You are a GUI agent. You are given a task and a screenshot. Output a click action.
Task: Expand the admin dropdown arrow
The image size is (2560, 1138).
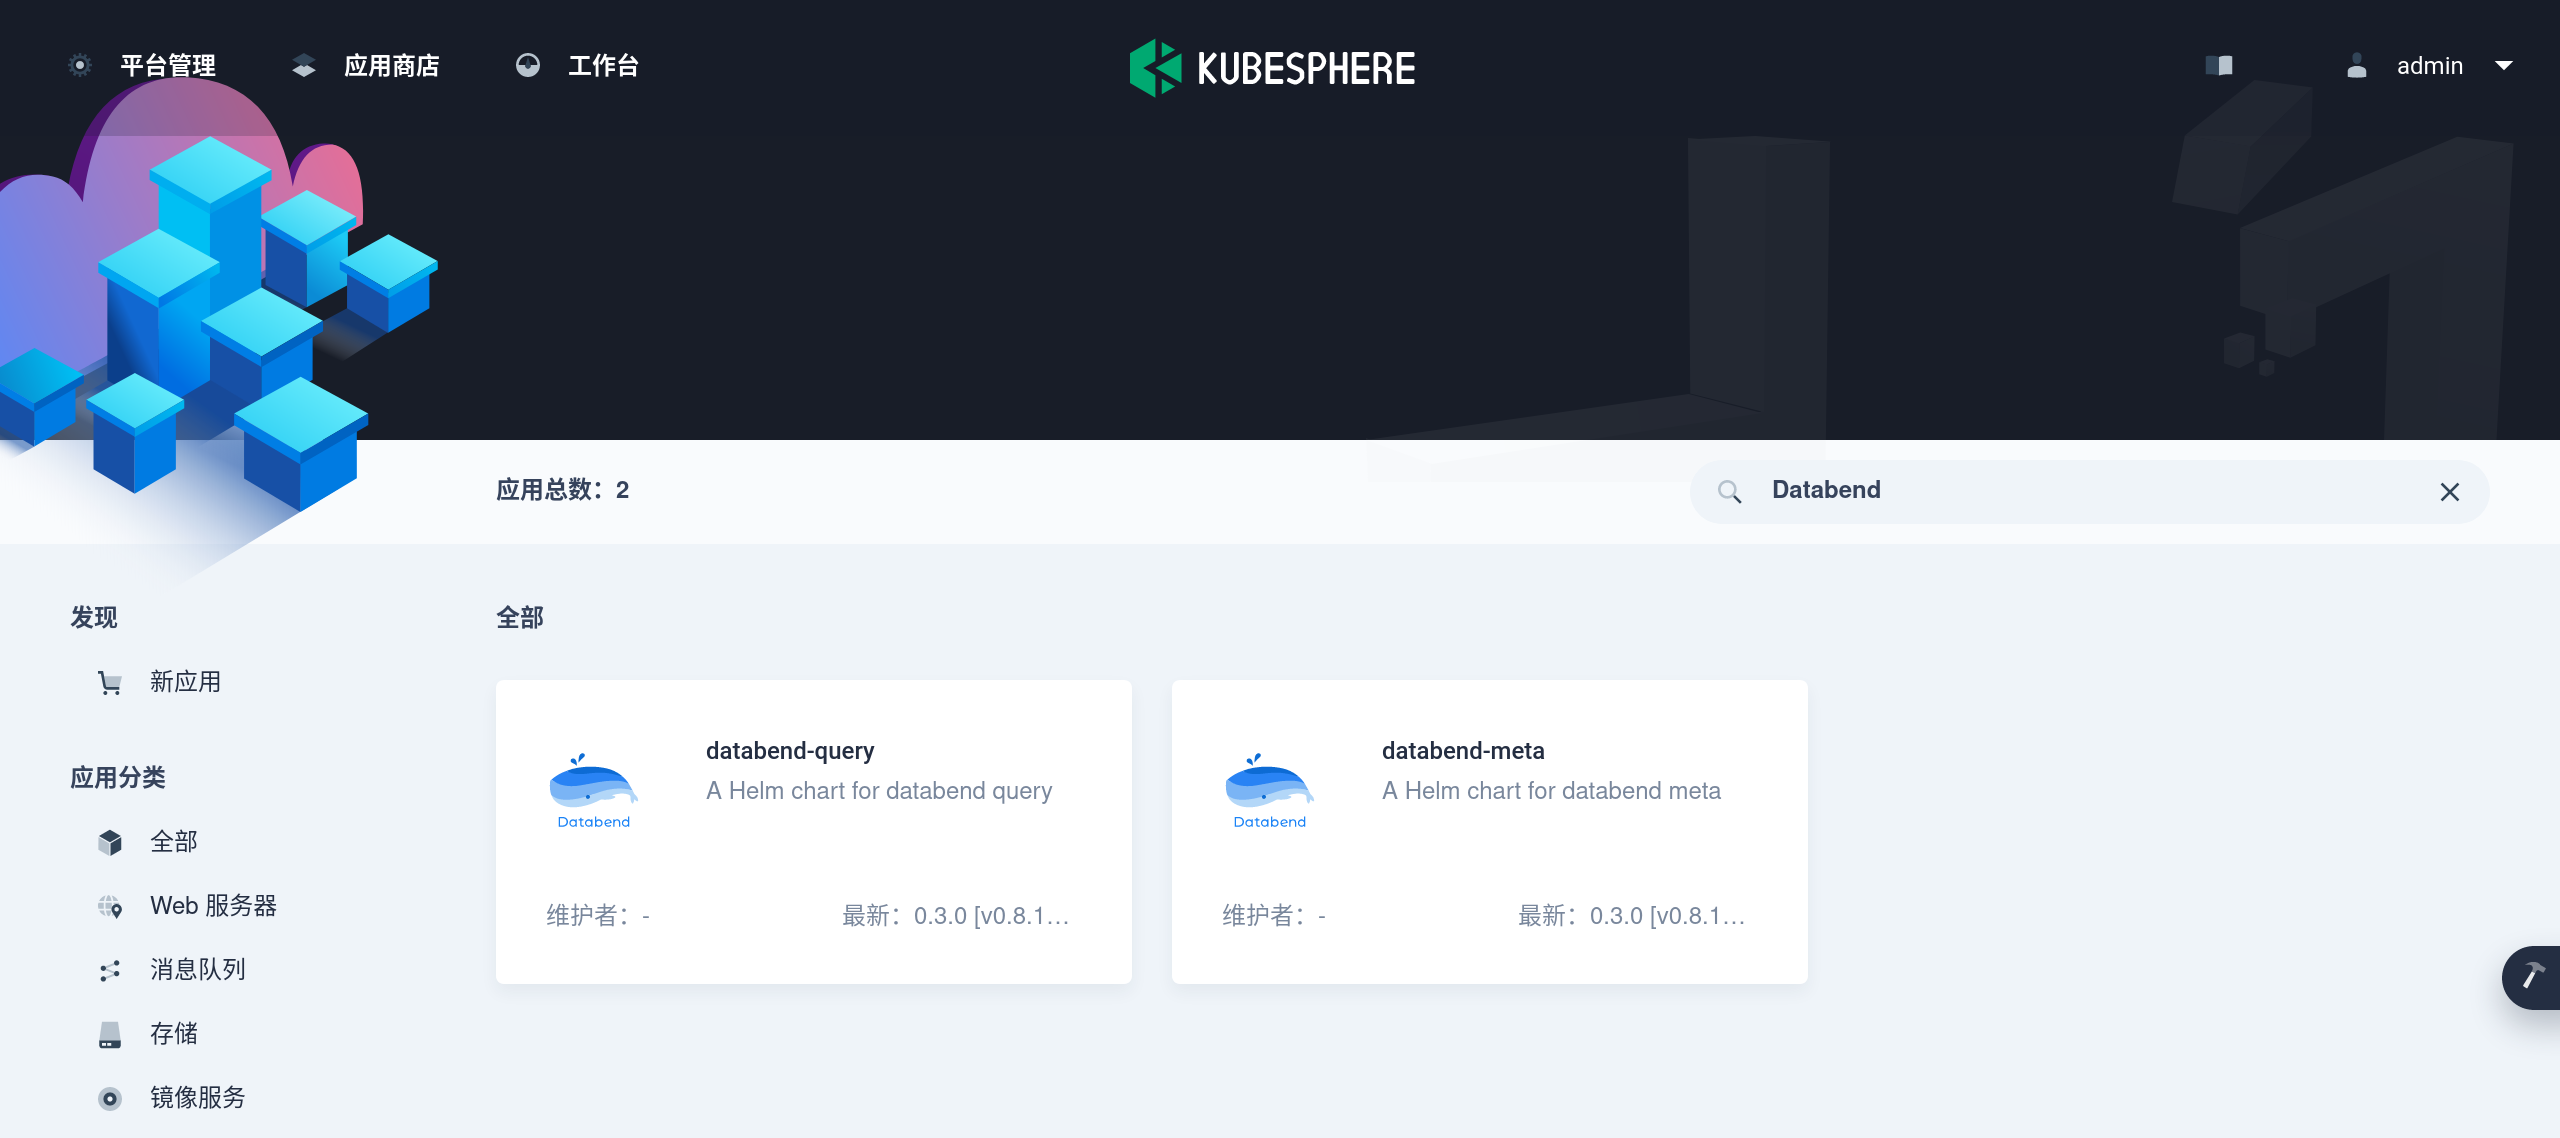[2504, 66]
